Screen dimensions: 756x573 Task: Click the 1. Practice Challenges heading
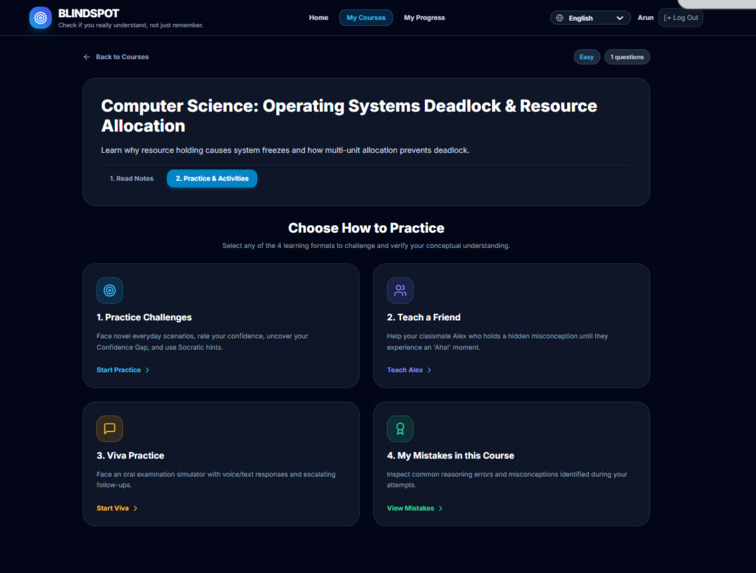[x=144, y=317]
